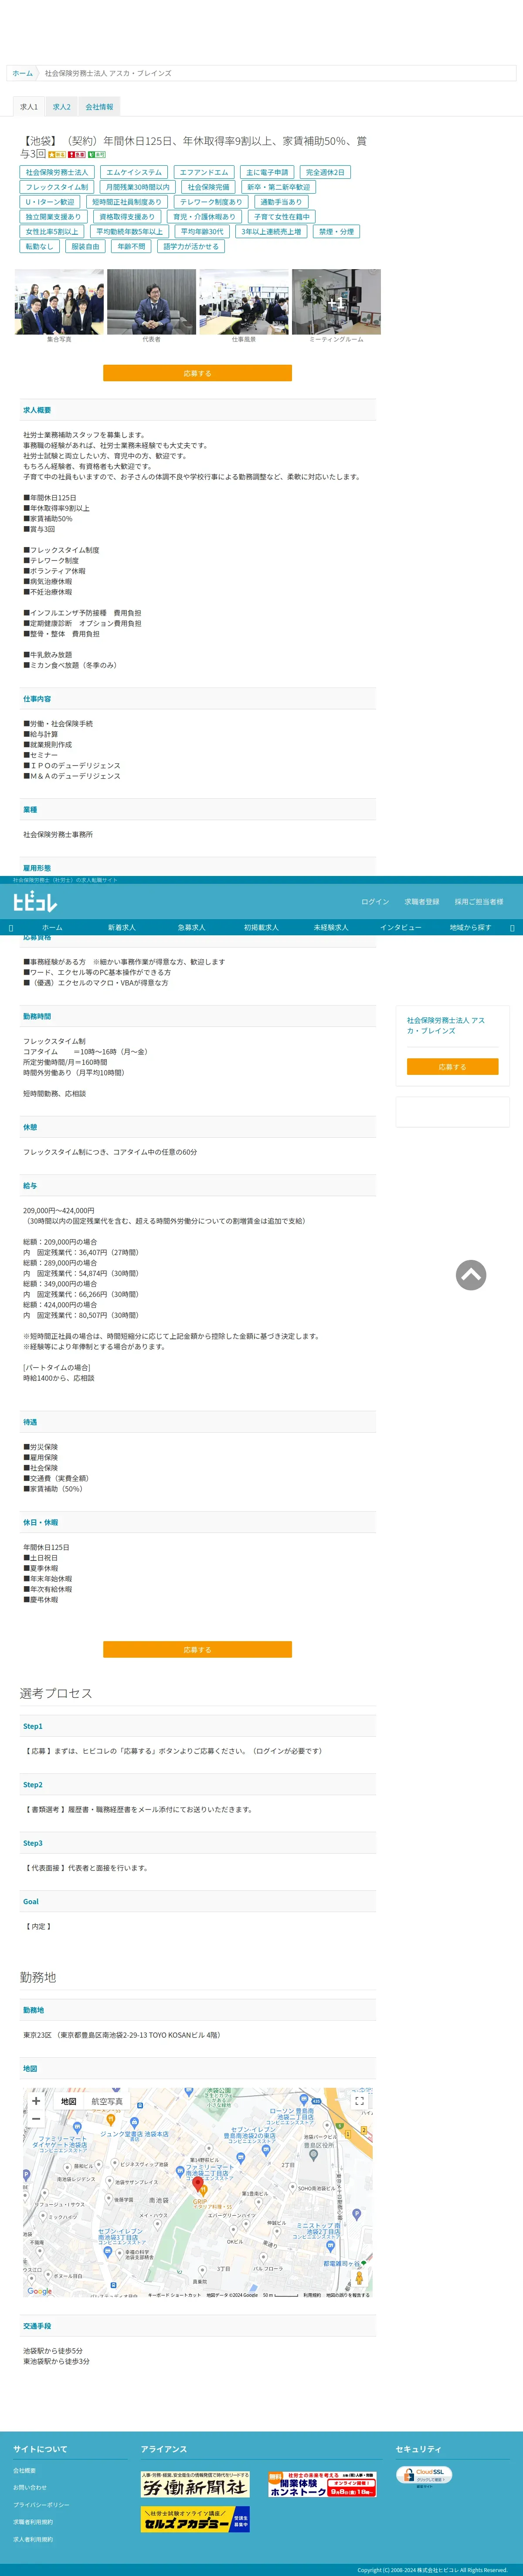Click the フレックスタイム制 tag
This screenshot has width=523, height=2576.
[x=57, y=187]
